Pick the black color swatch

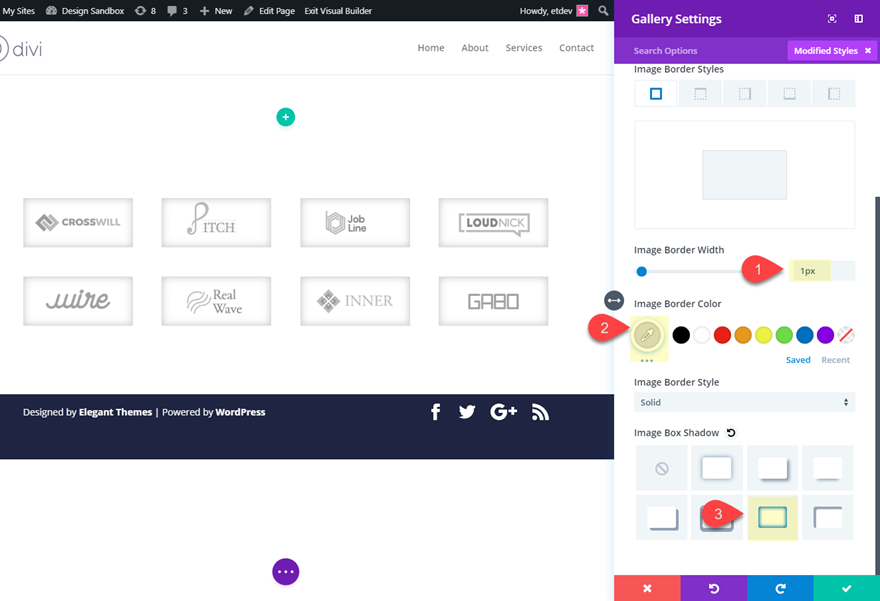681,335
